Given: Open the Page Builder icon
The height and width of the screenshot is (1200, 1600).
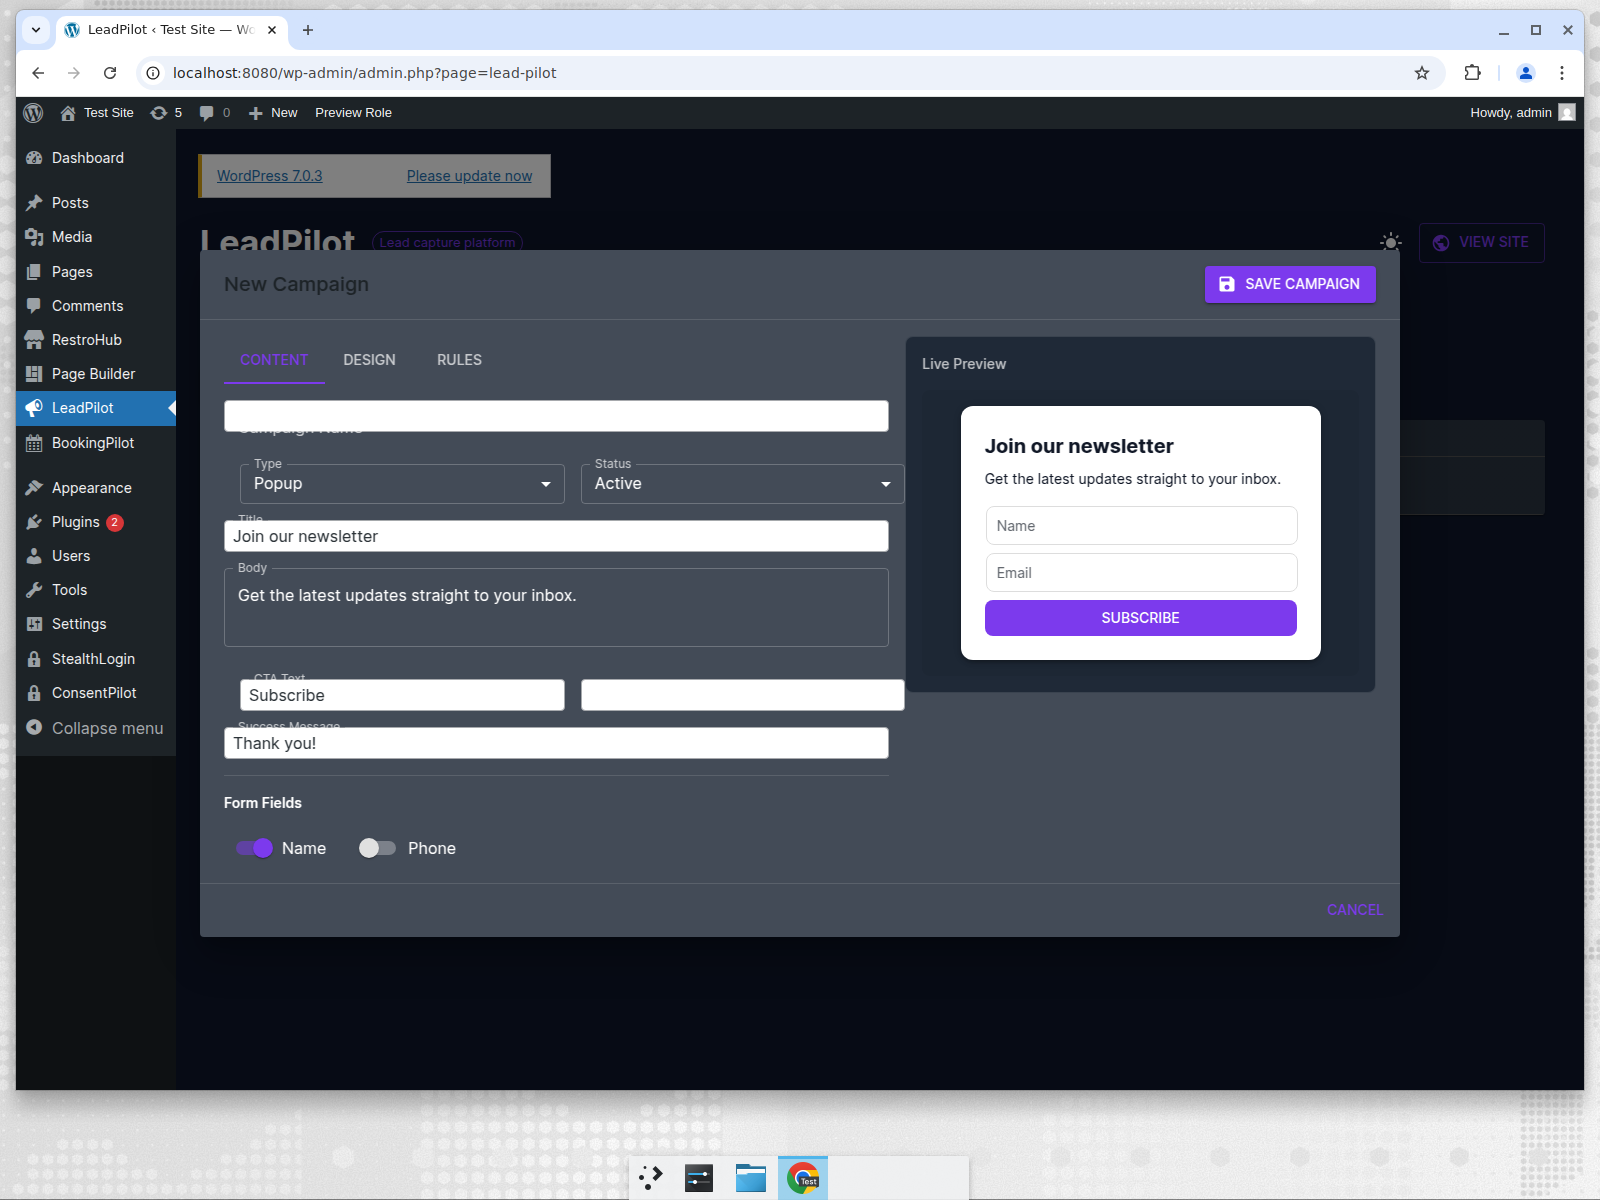Looking at the screenshot, I should click(34, 374).
